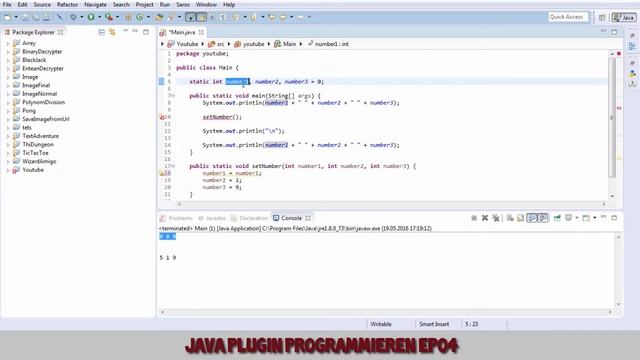This screenshot has width=640, height=360.
Task: Open the Run button dropdown arrow
Action: click(x=99, y=17)
